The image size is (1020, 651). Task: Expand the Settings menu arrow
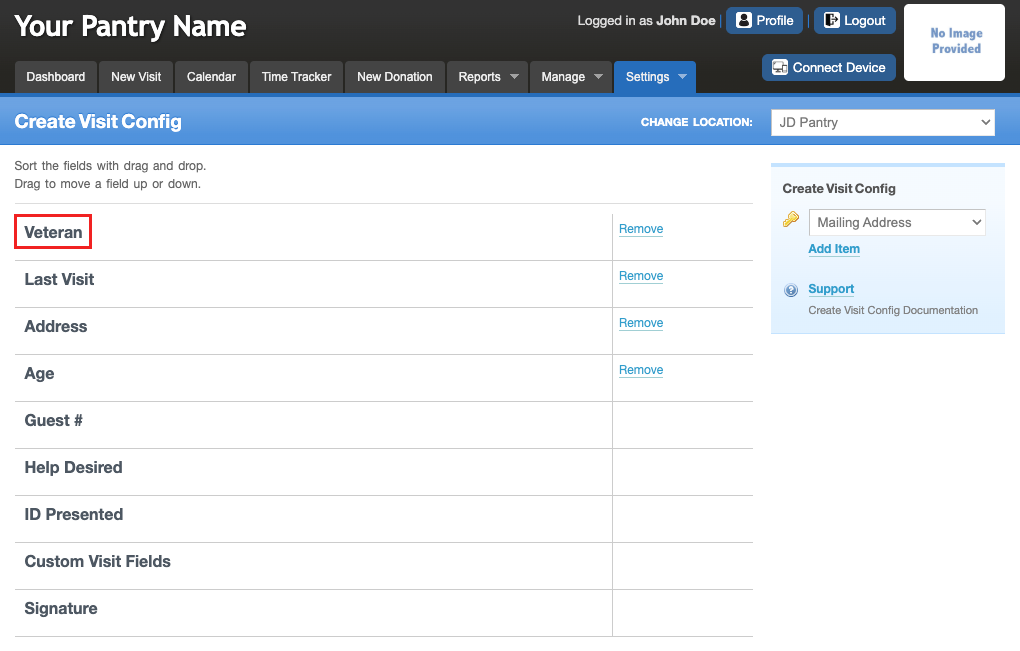click(x=682, y=77)
